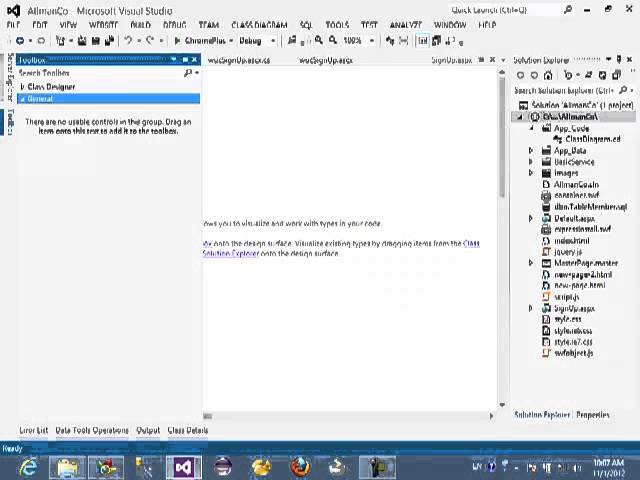Viewport: 640px width, 480px height.
Task: Open the CLASS DIAGRAM menu
Action: coord(259,25)
